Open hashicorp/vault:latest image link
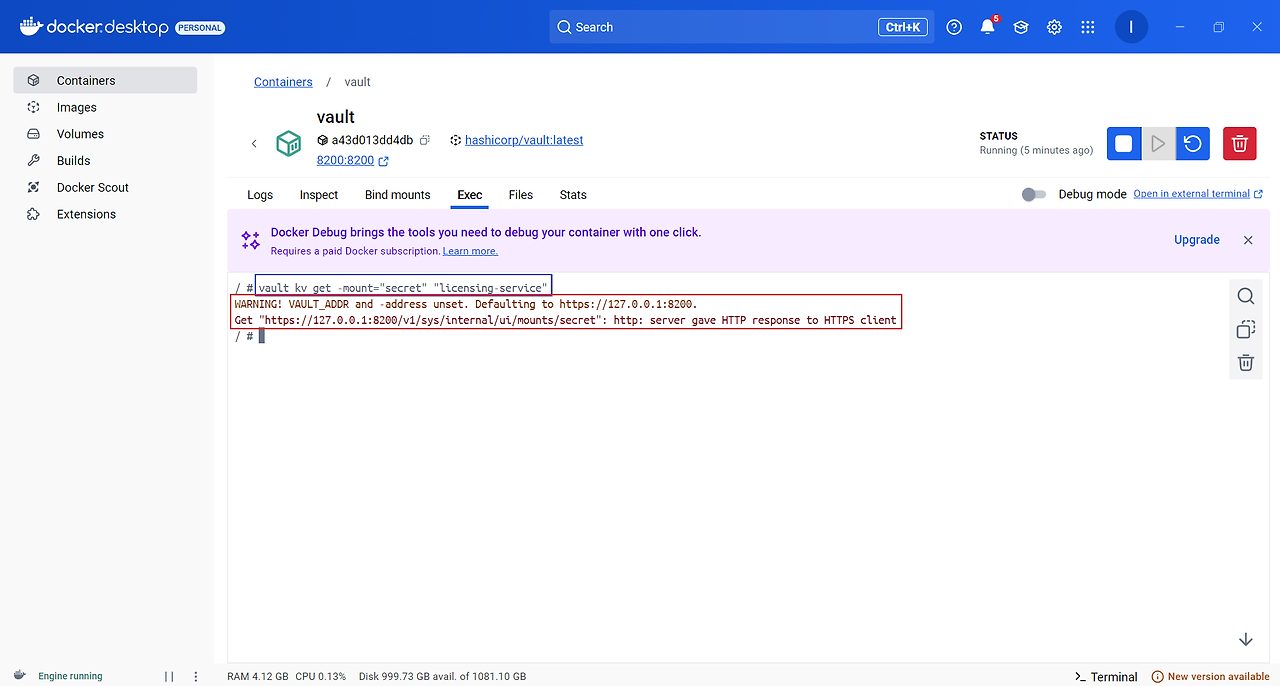Screen dimensions: 1280x686 pos(524,140)
